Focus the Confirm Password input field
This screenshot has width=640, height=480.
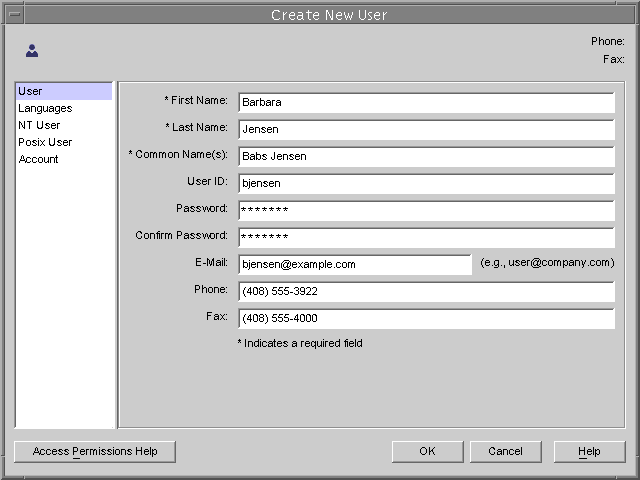click(427, 237)
